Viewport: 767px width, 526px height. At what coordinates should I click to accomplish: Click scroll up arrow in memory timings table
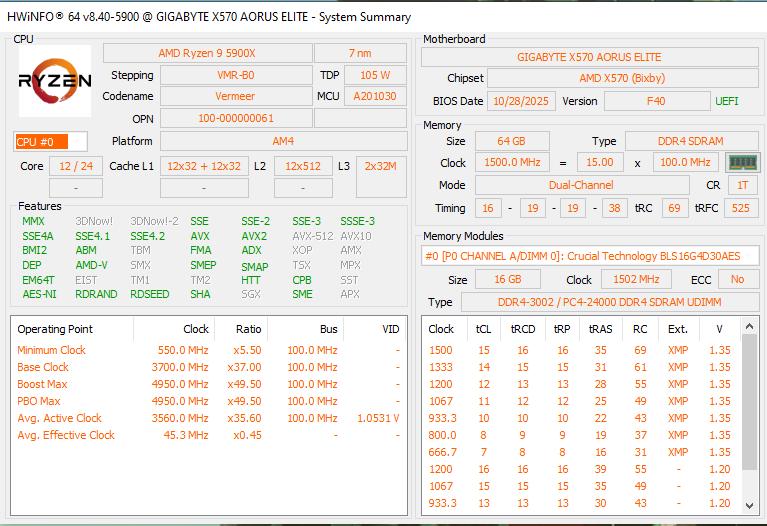[749, 326]
